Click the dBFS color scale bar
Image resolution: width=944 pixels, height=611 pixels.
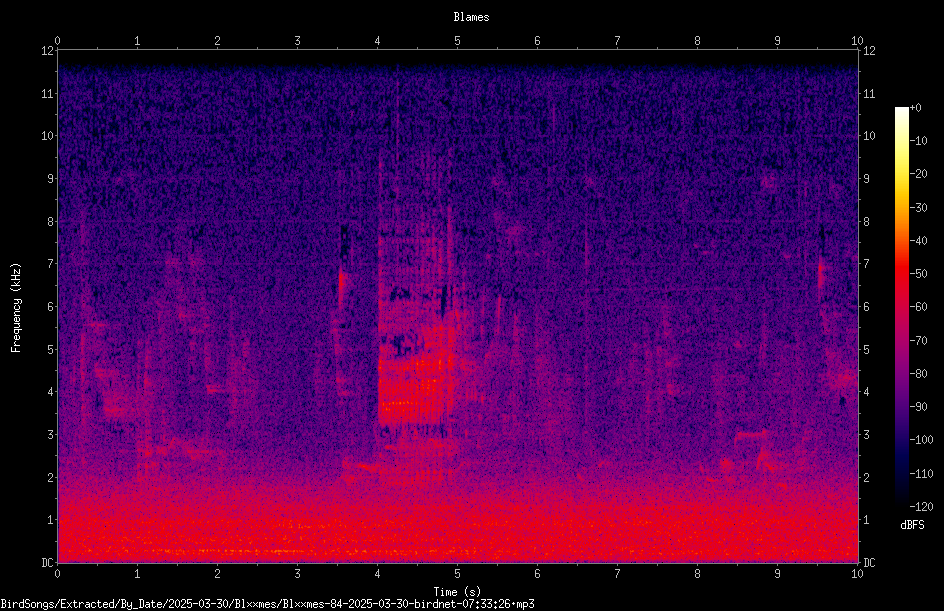coord(901,307)
